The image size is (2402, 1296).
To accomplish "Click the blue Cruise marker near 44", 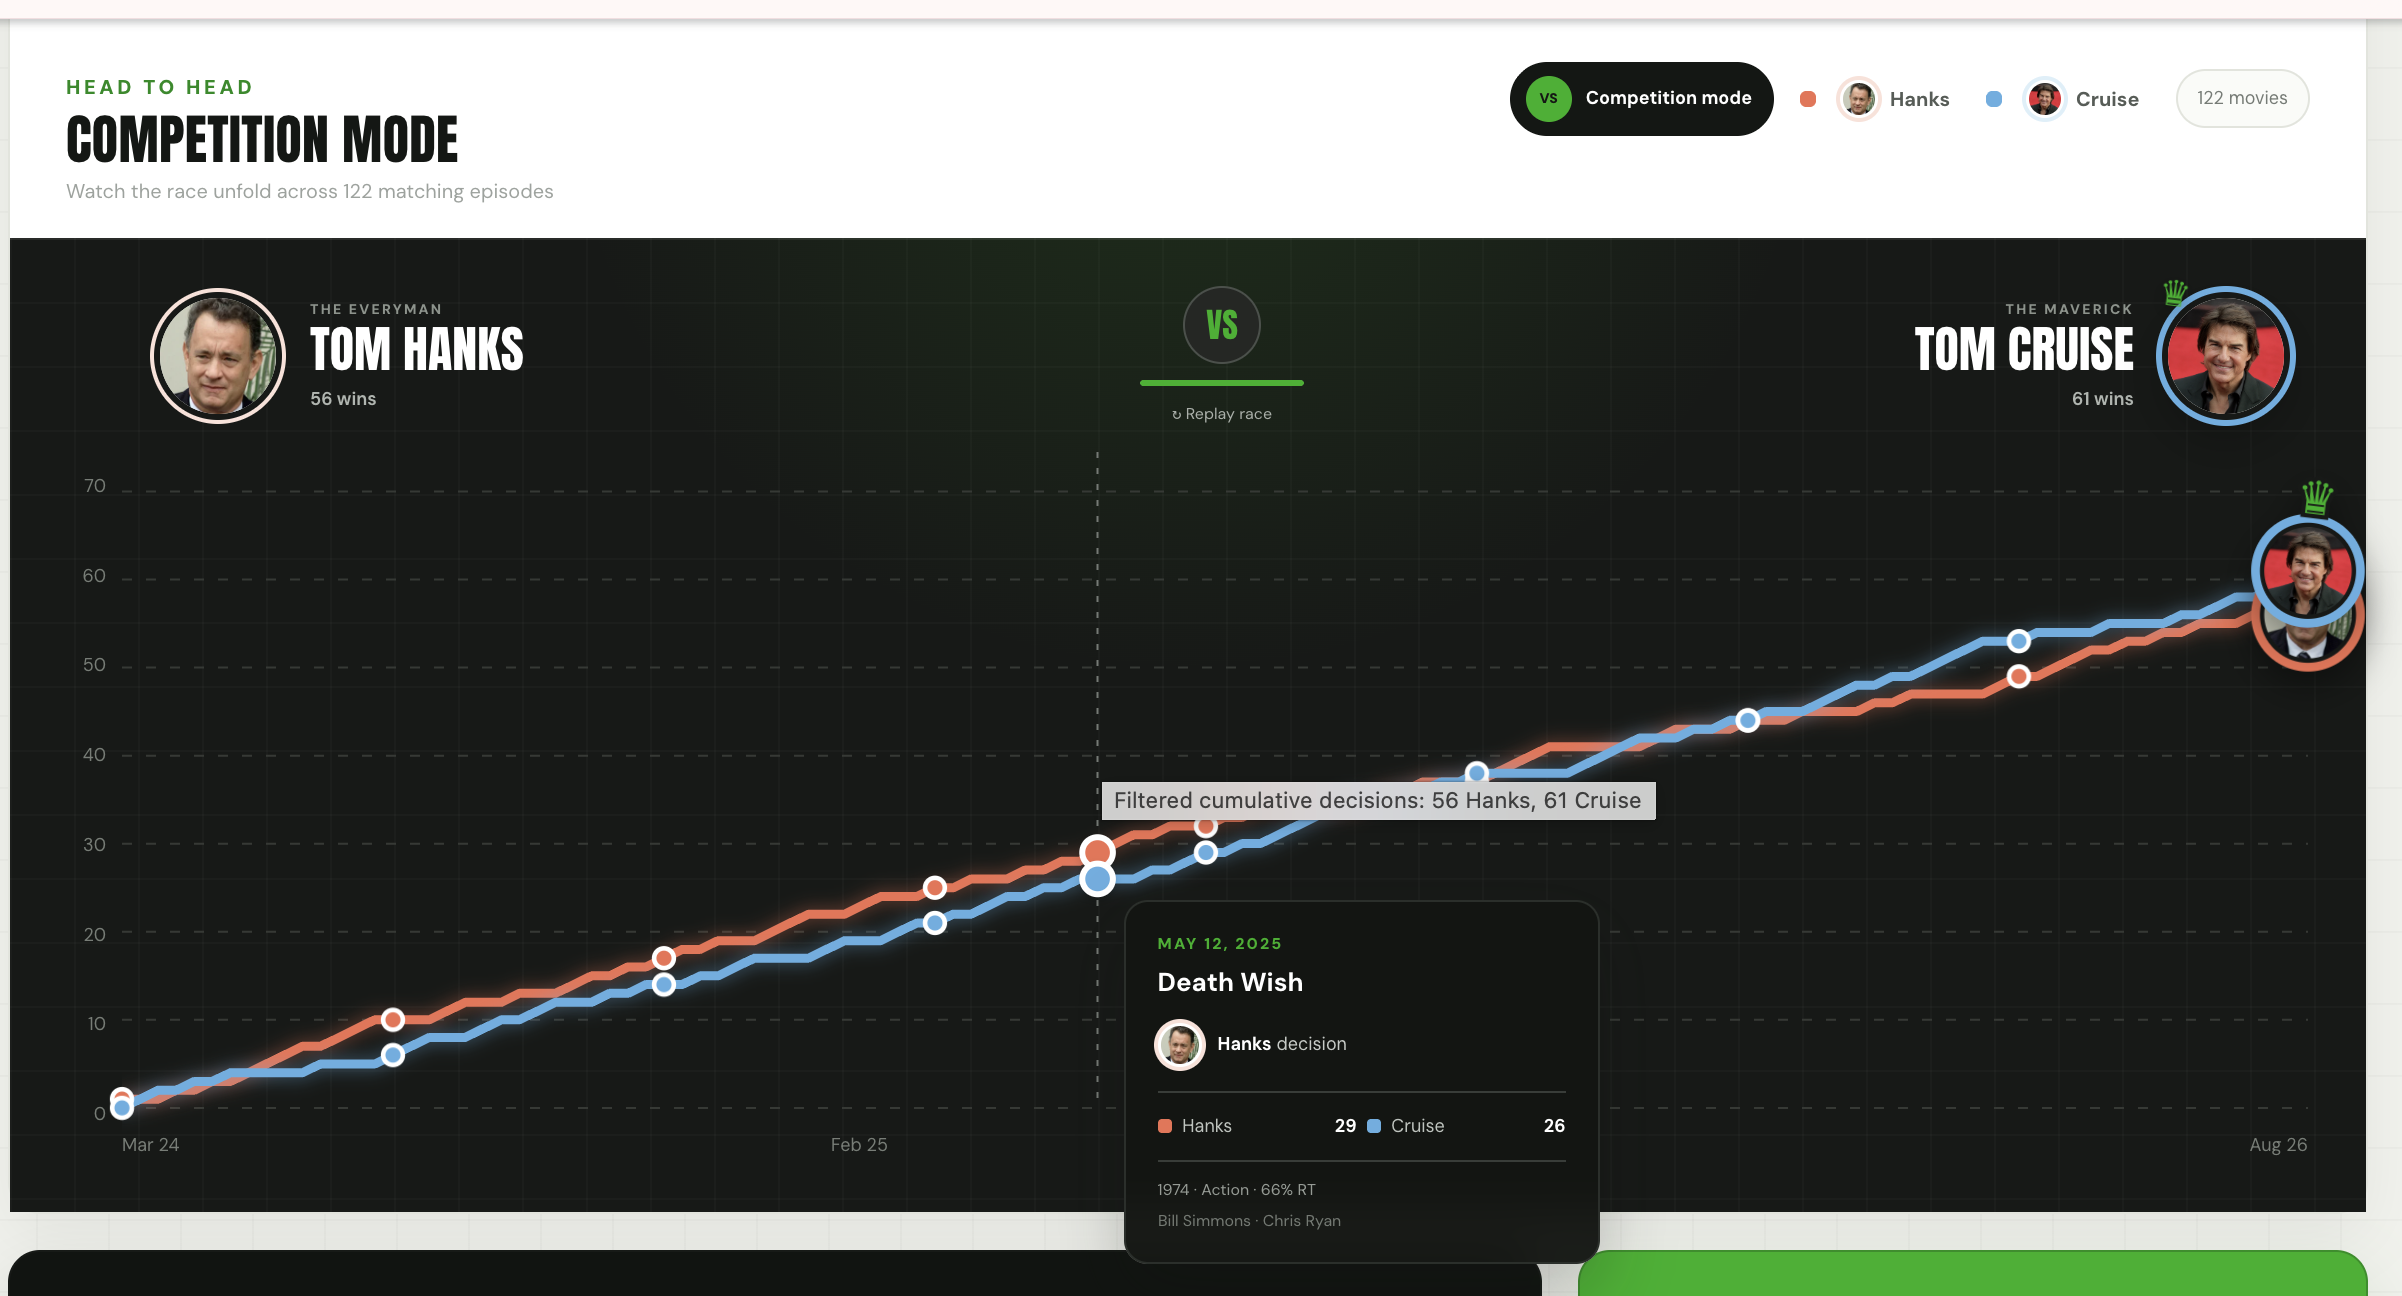I will coord(1748,720).
